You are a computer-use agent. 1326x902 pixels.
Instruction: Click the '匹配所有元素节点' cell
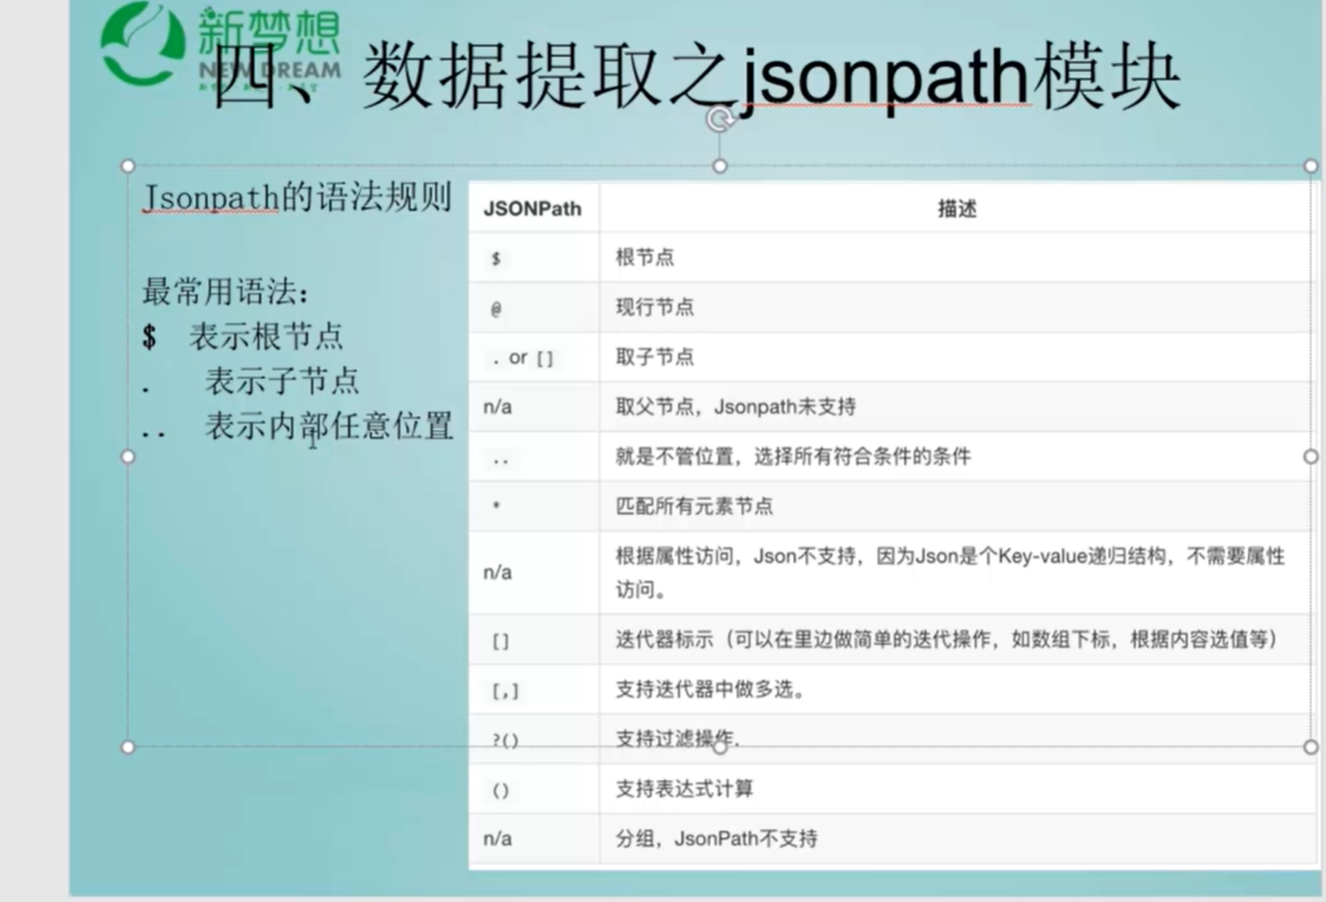tap(957, 506)
